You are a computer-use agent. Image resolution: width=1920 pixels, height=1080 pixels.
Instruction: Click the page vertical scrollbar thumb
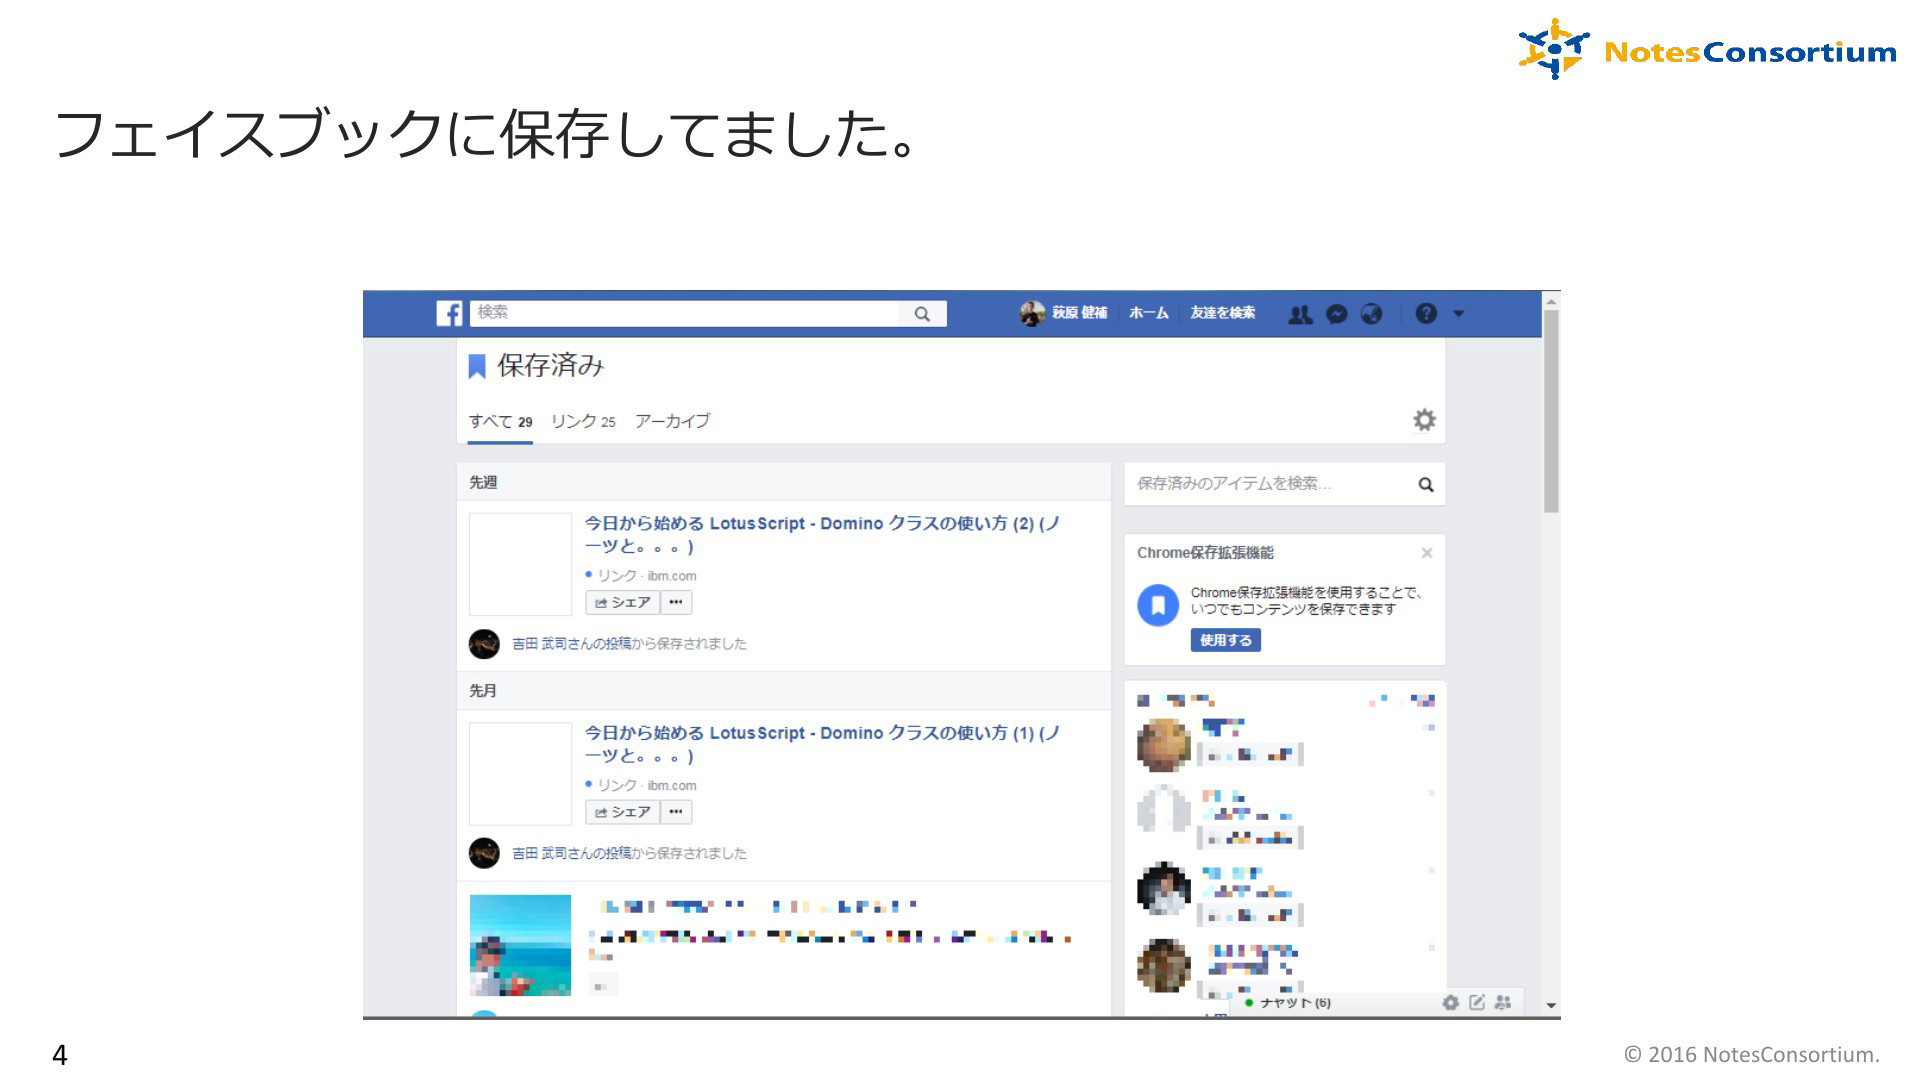pos(1551,410)
